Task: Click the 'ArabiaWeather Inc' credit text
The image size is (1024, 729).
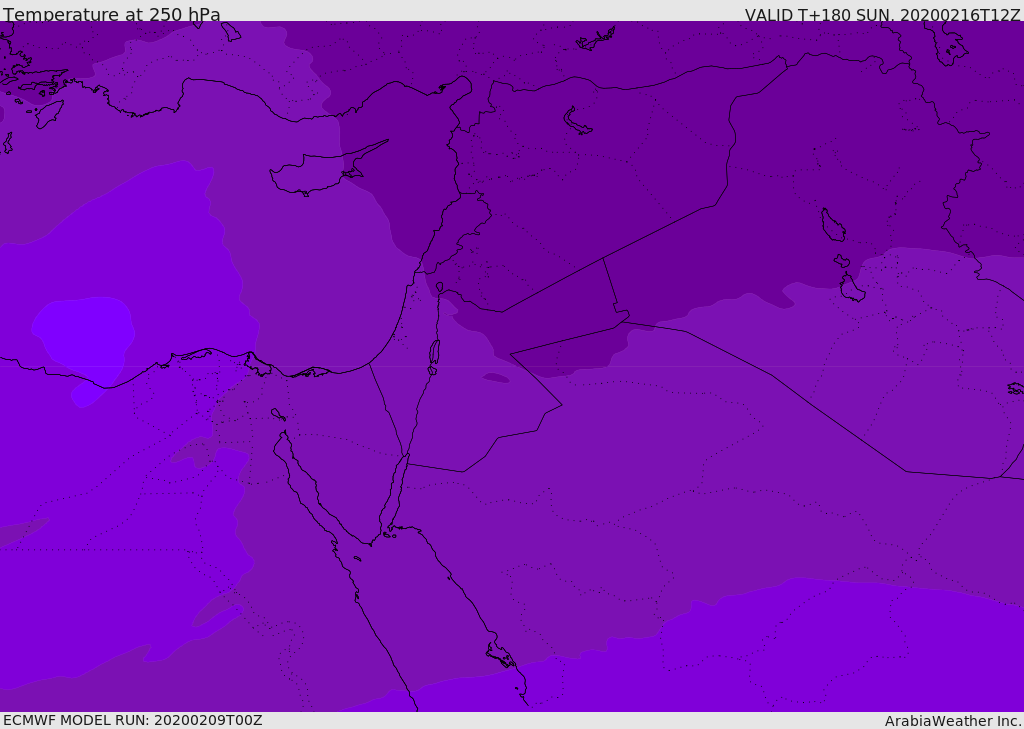Action: tap(953, 721)
